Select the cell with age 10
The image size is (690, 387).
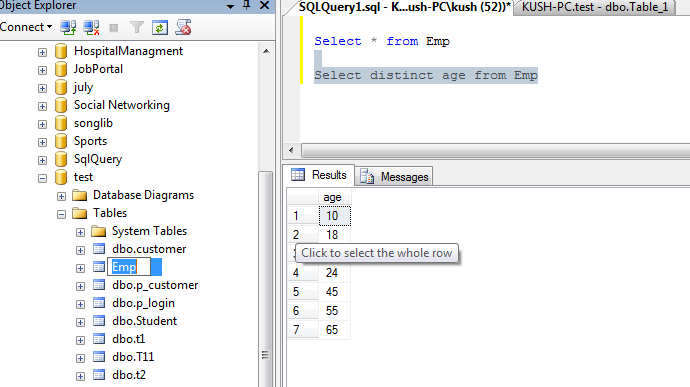(x=334, y=216)
